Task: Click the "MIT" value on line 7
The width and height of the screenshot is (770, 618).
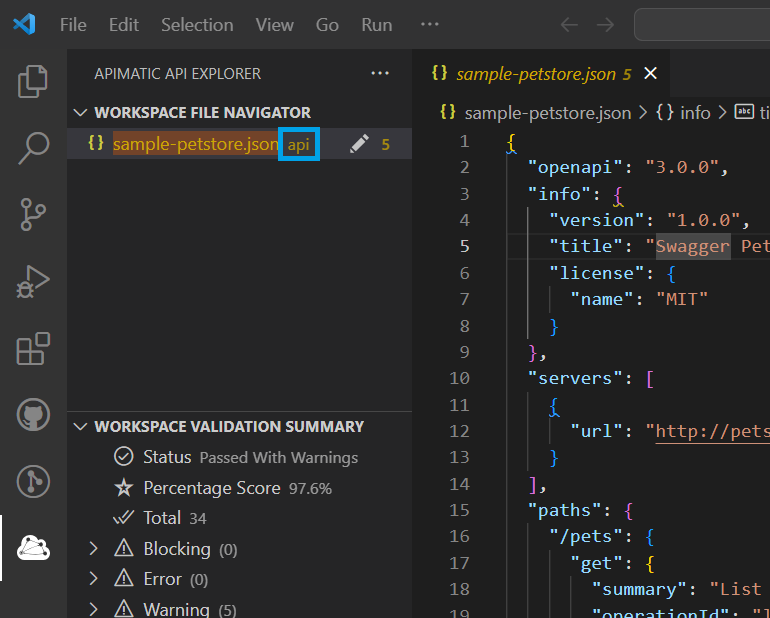Action: (682, 299)
